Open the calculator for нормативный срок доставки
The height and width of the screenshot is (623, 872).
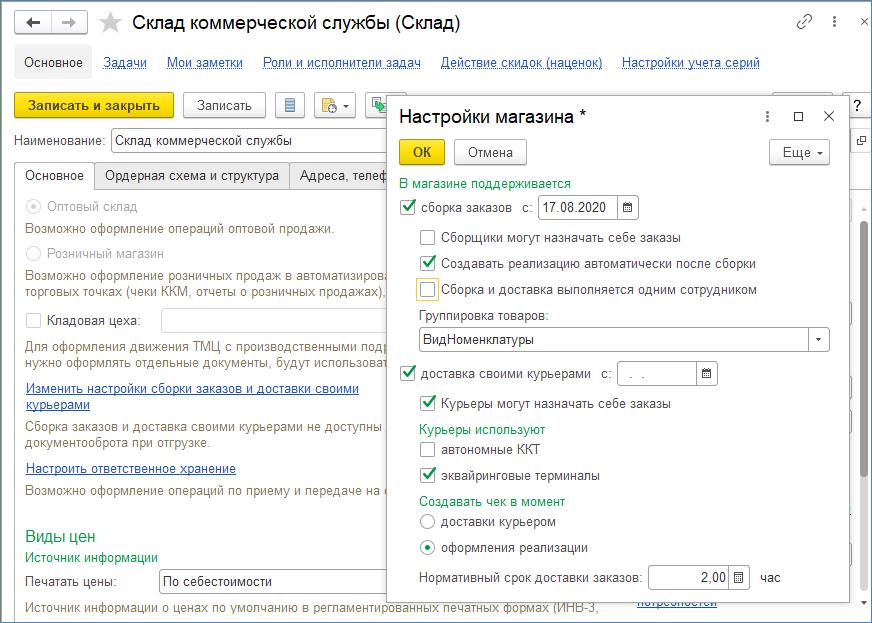(738, 578)
